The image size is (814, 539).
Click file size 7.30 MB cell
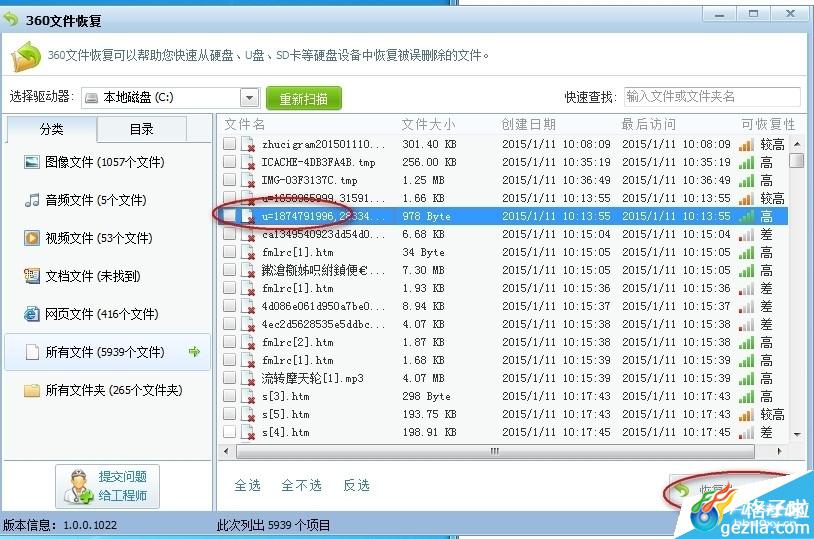pyautogui.click(x=423, y=270)
